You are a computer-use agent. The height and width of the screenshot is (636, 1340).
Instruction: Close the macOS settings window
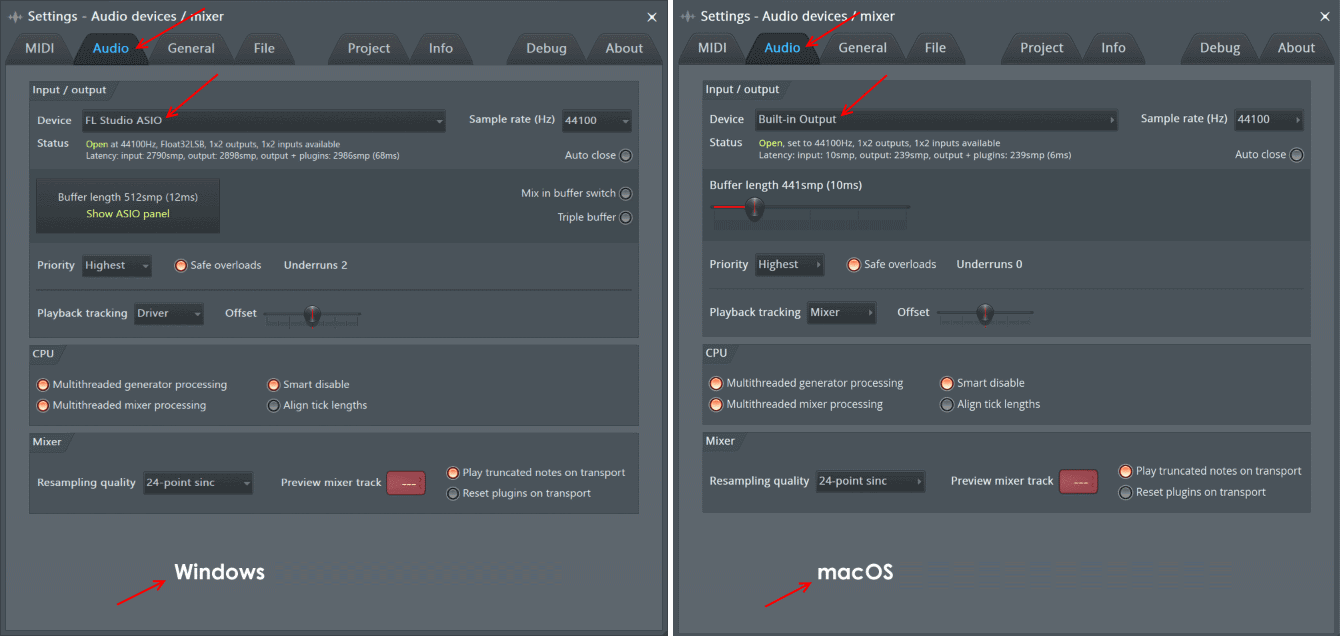coord(1324,17)
